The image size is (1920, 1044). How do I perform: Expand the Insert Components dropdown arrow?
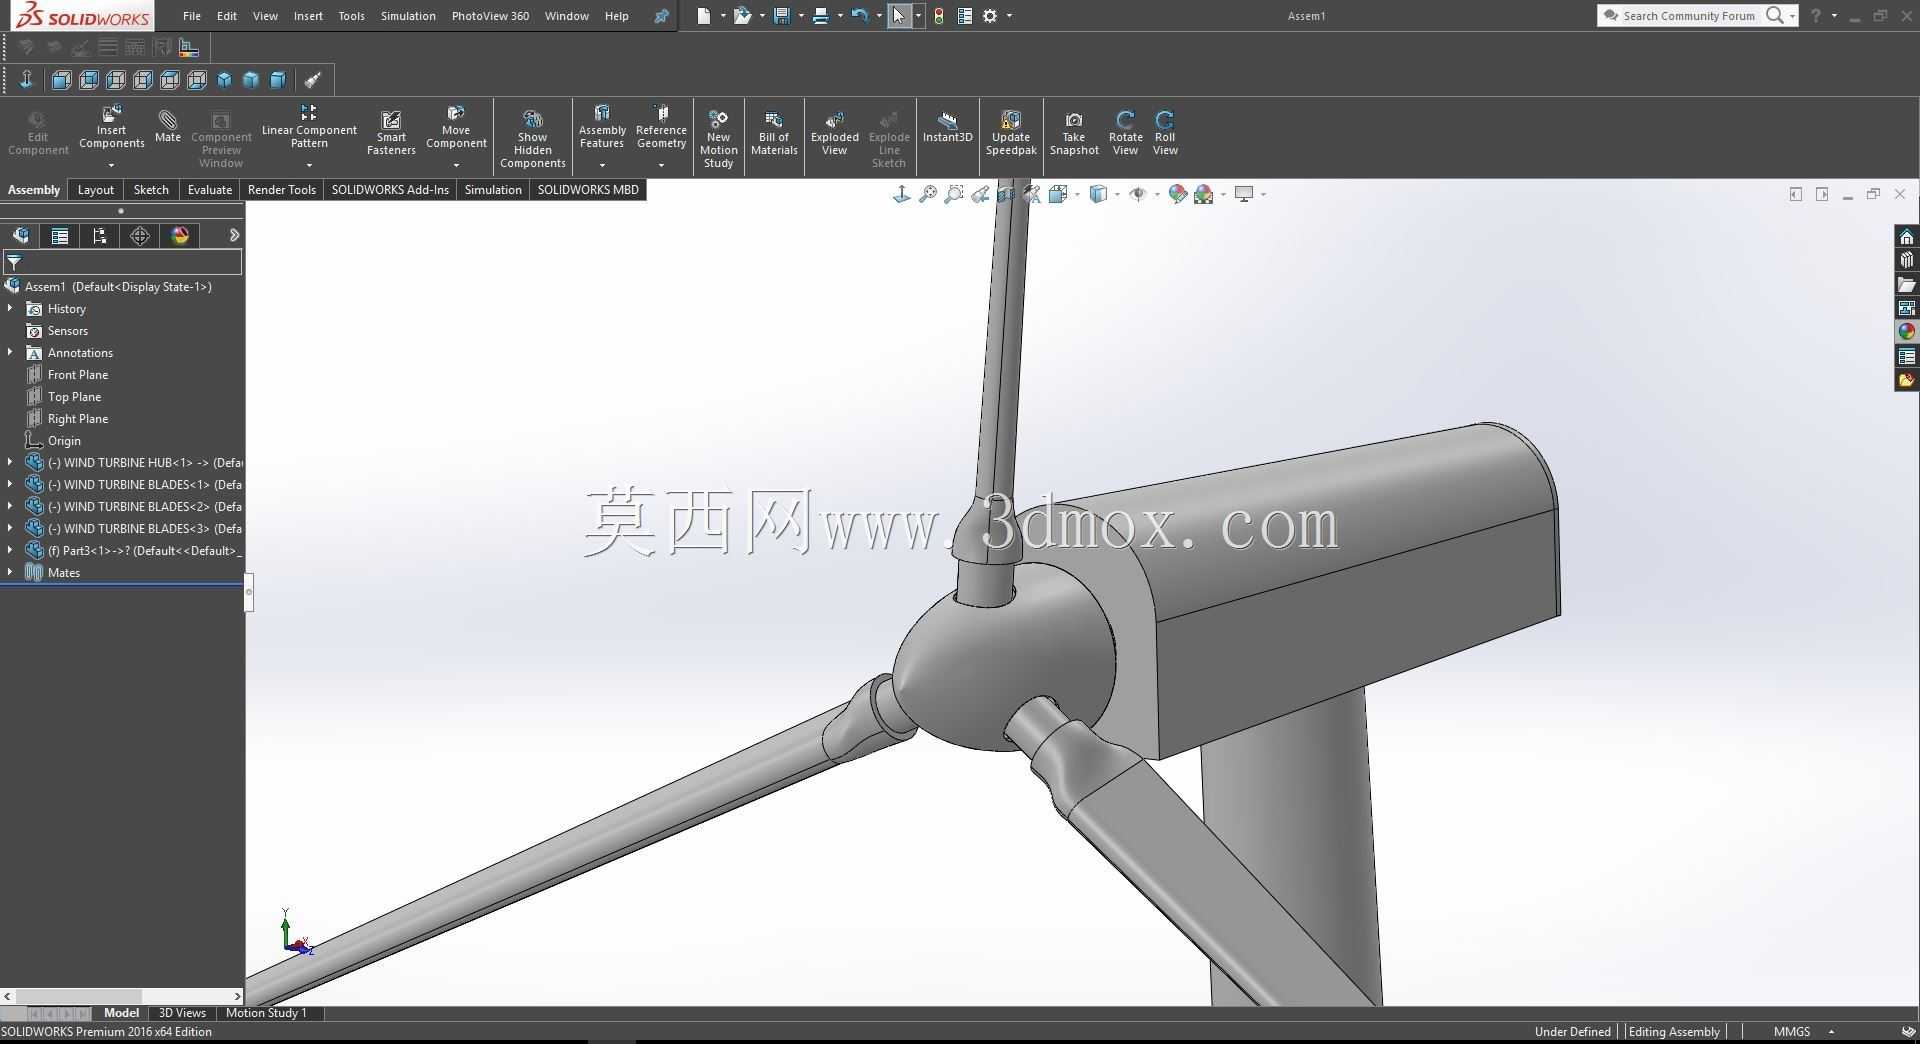[x=111, y=165]
